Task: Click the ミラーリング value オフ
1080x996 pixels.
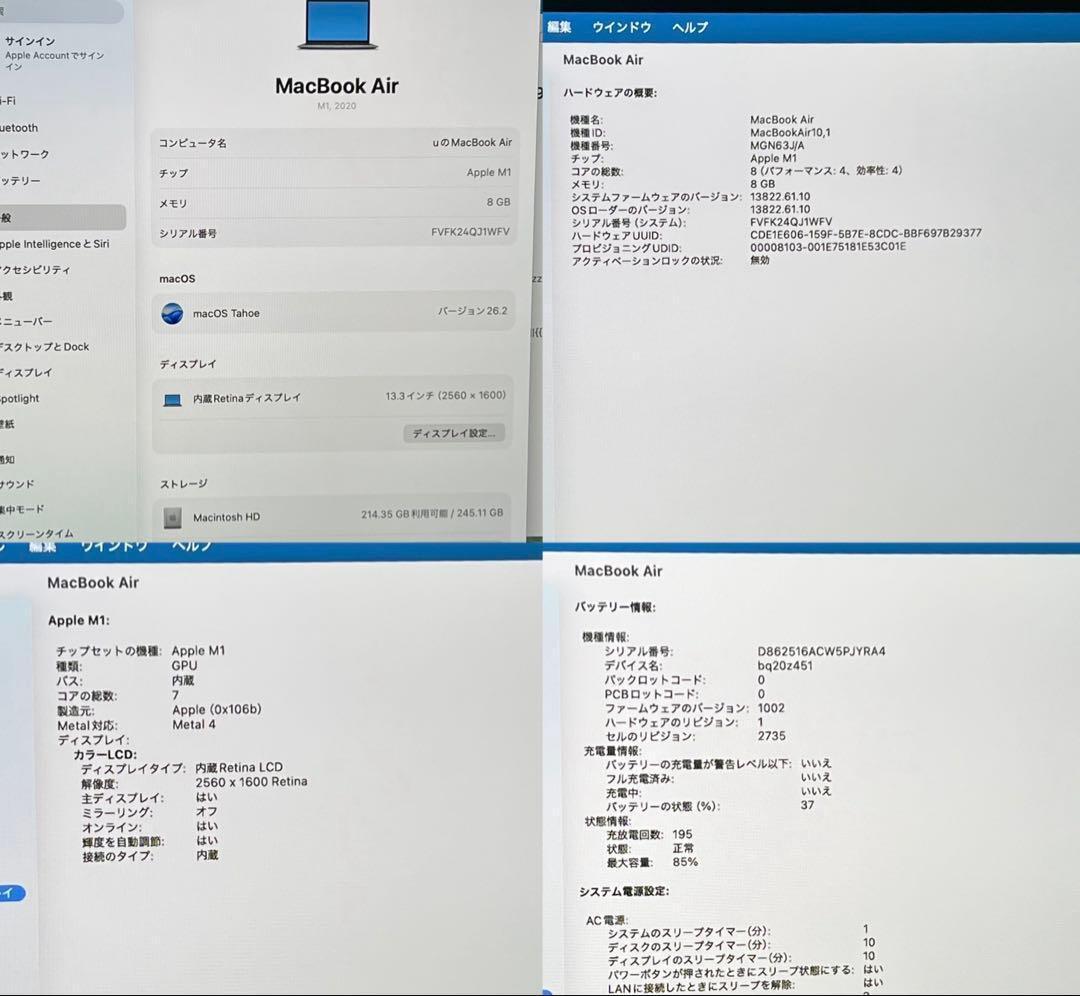Action: pos(207,811)
